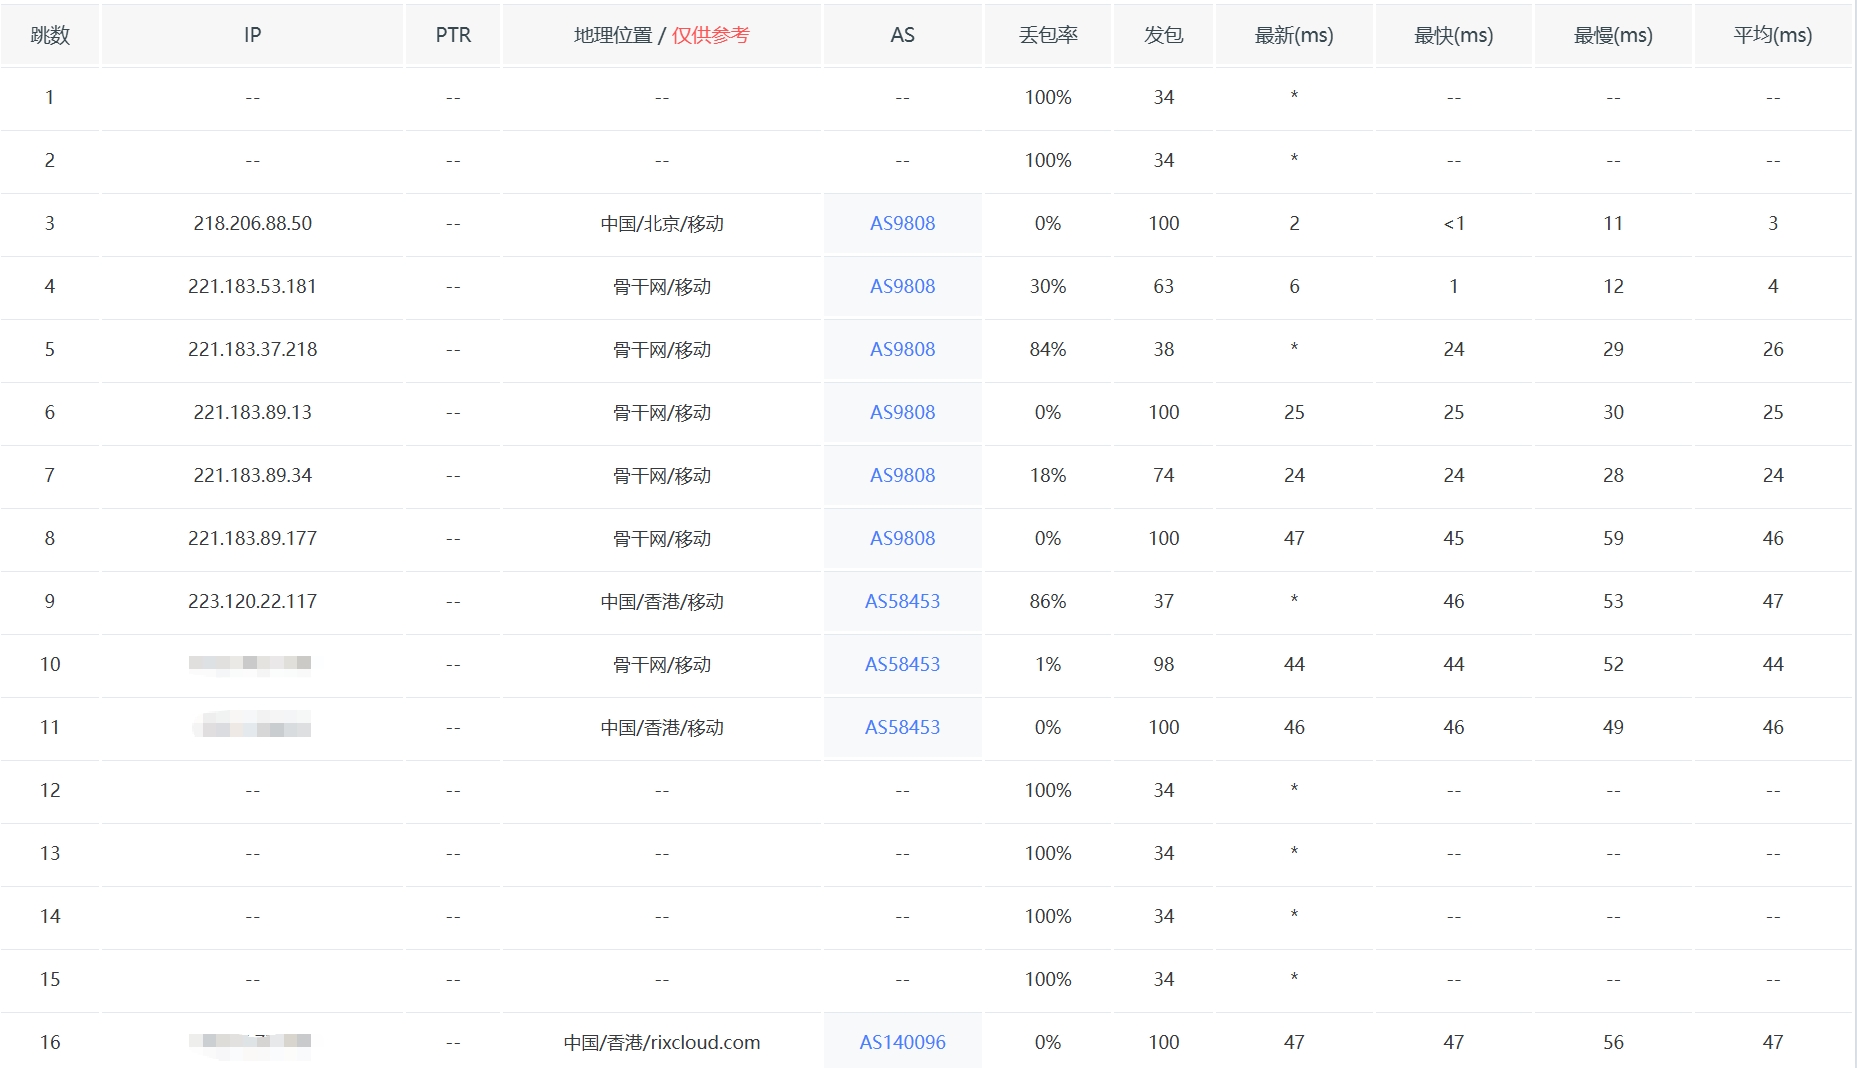The image size is (1857, 1068).
Task: Select the sent packets value 38
Action: click(1163, 349)
